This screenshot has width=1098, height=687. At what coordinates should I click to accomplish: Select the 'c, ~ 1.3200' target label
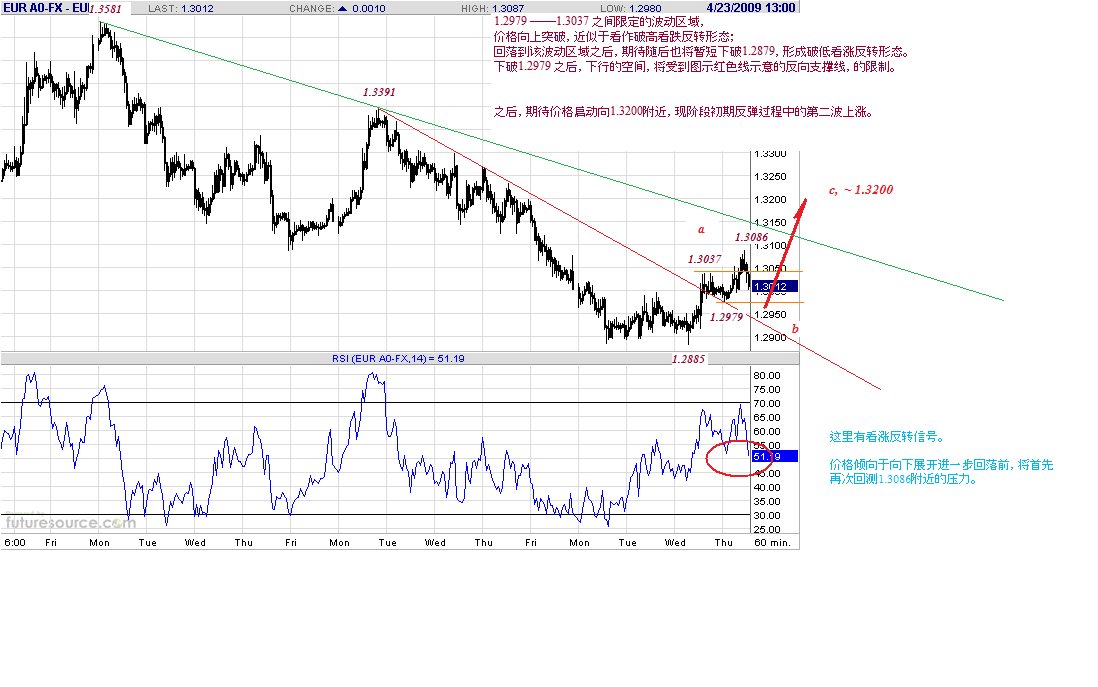tap(861, 190)
